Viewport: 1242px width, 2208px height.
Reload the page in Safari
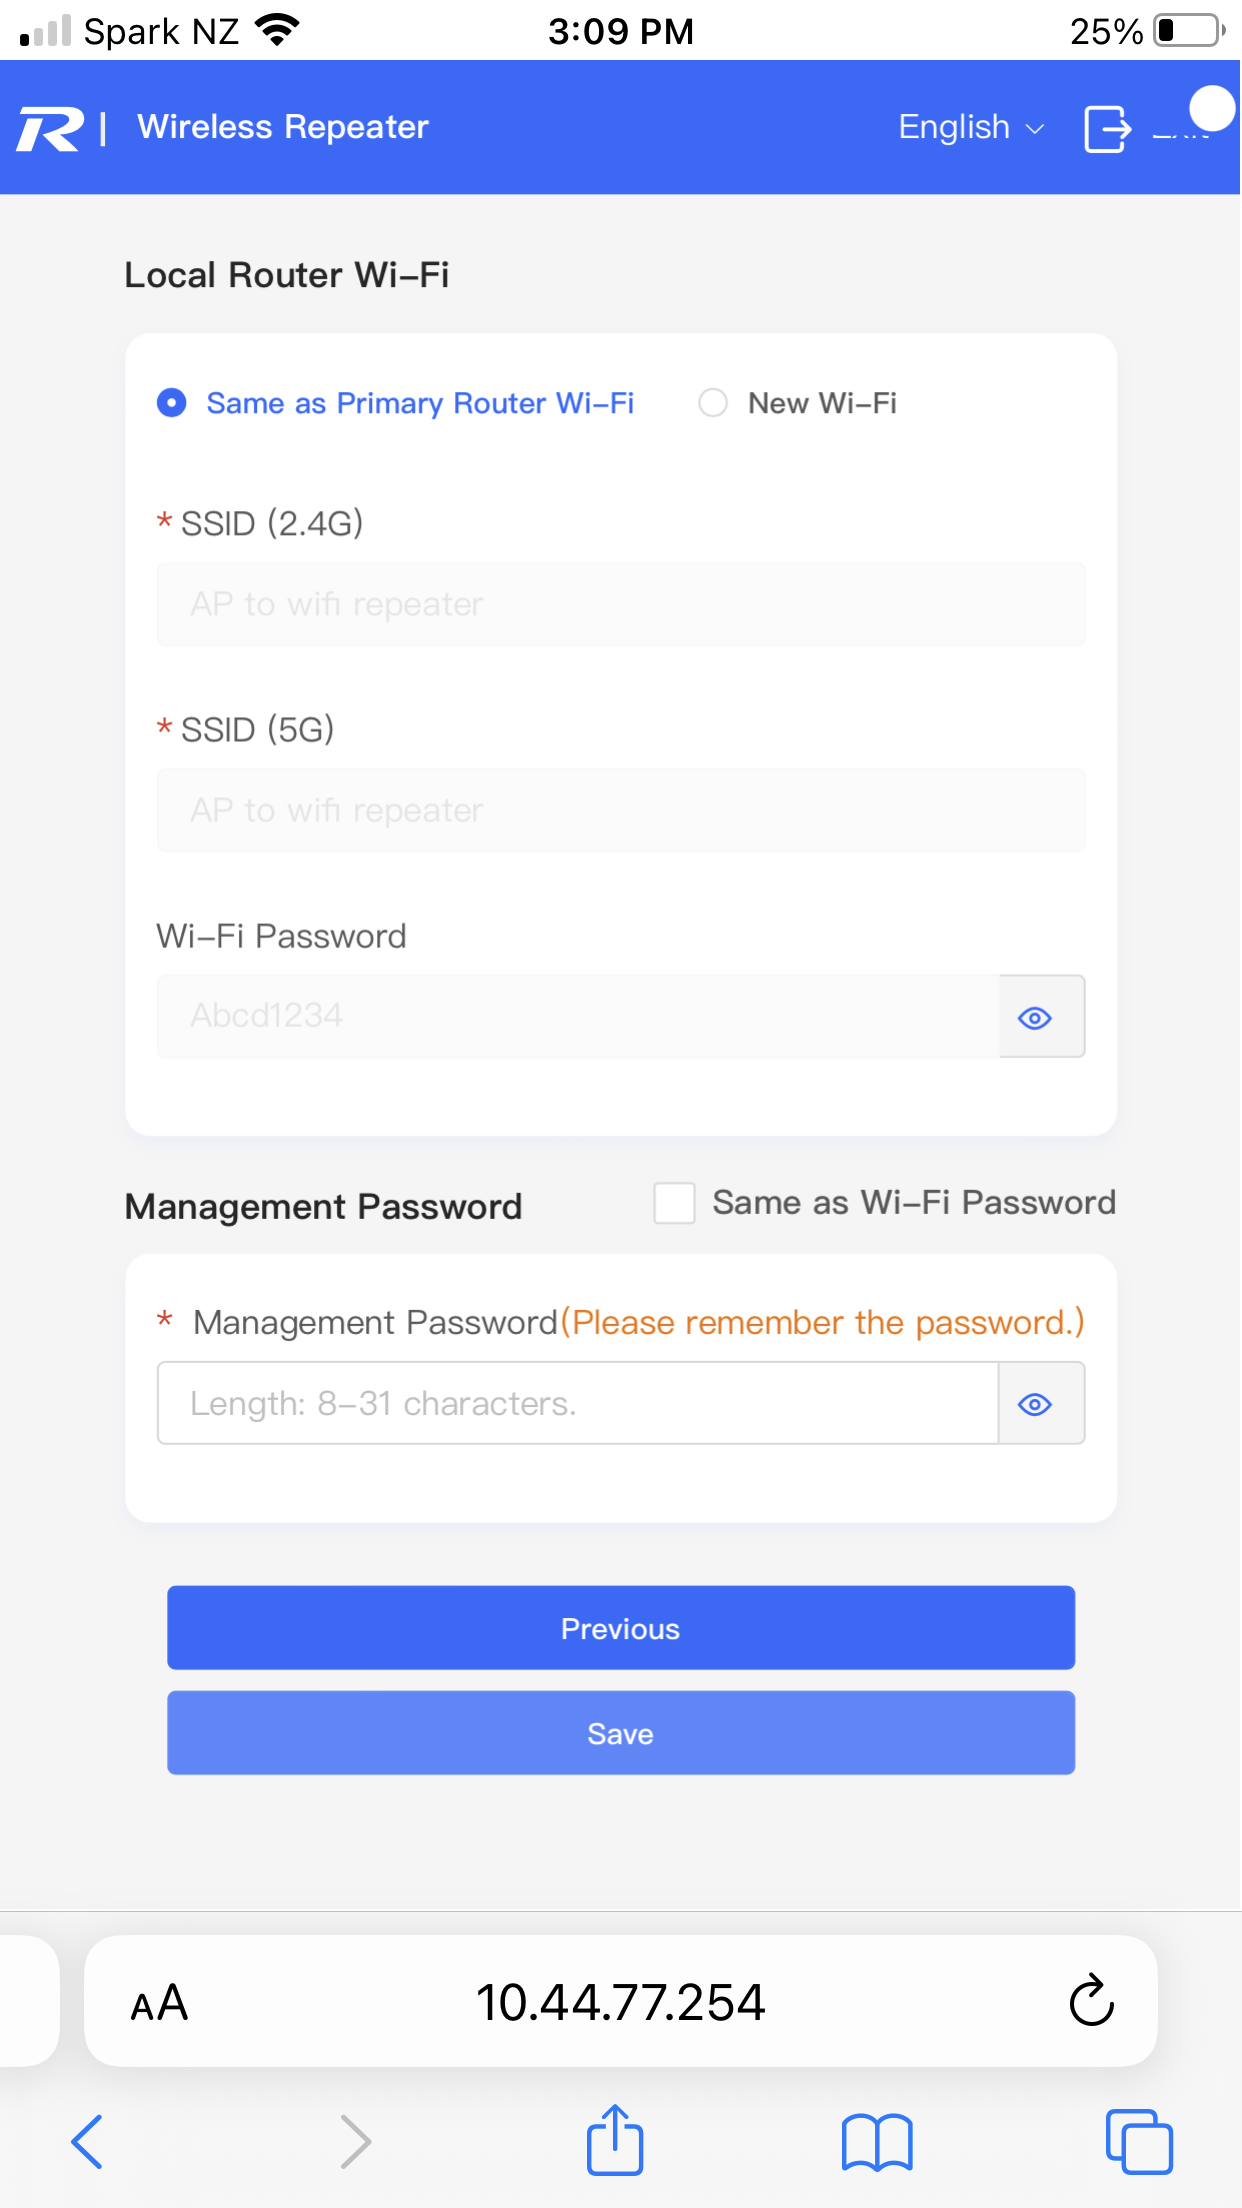click(1091, 2000)
